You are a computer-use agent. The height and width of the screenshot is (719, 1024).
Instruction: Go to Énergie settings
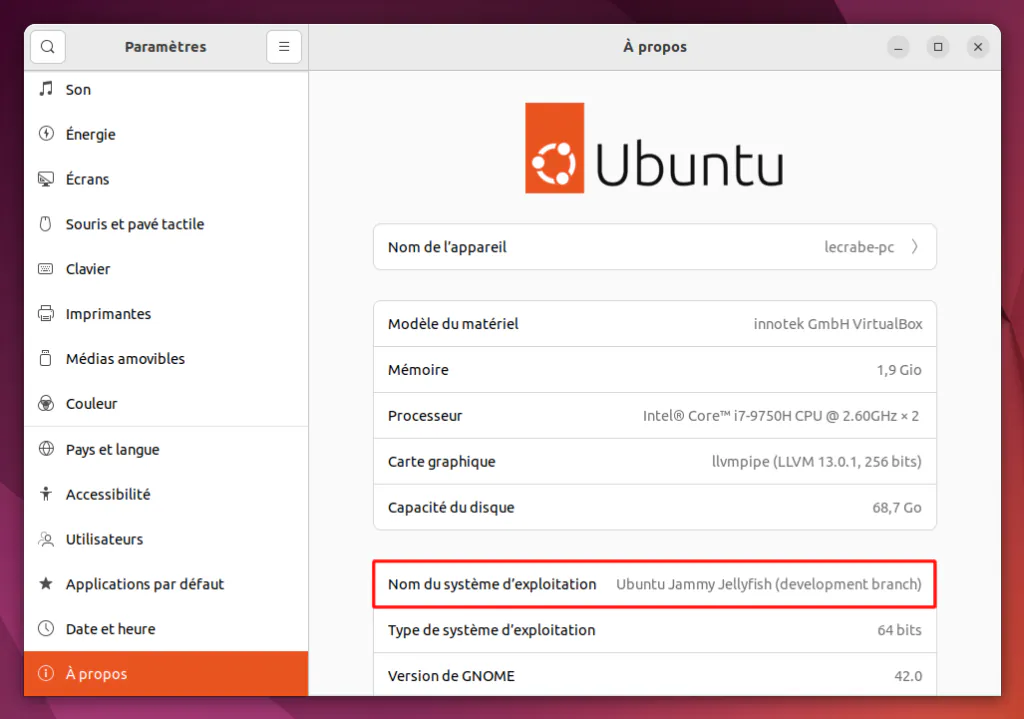(x=166, y=135)
